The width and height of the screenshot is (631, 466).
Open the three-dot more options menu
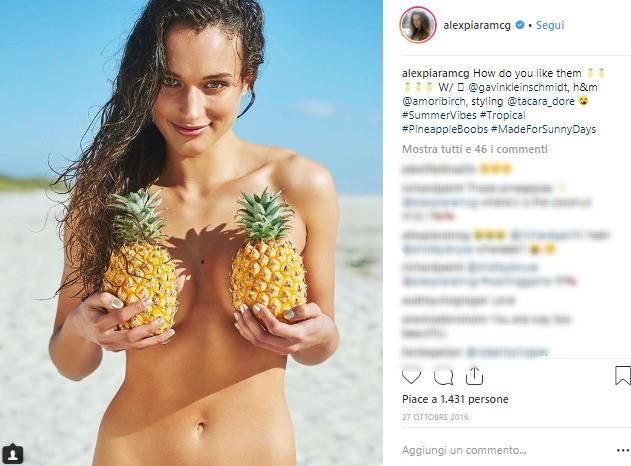(x=622, y=450)
